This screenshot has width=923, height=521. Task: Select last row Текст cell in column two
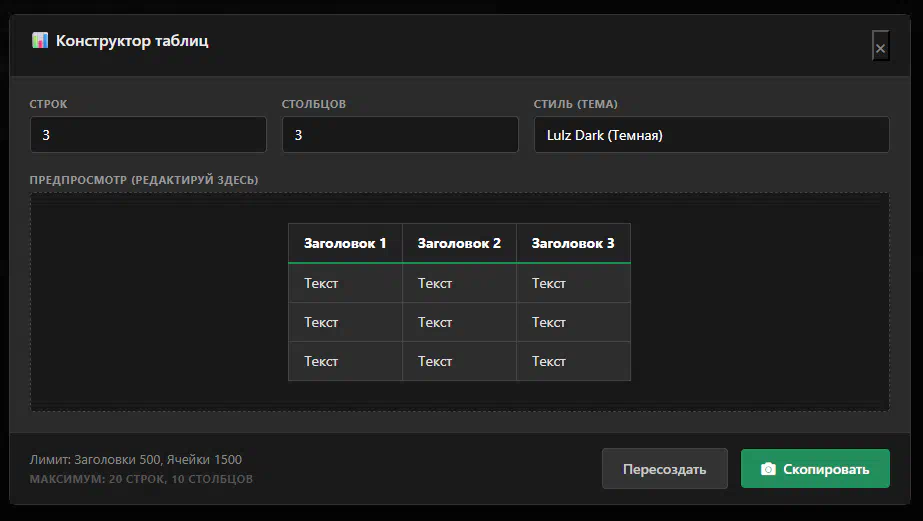point(459,361)
